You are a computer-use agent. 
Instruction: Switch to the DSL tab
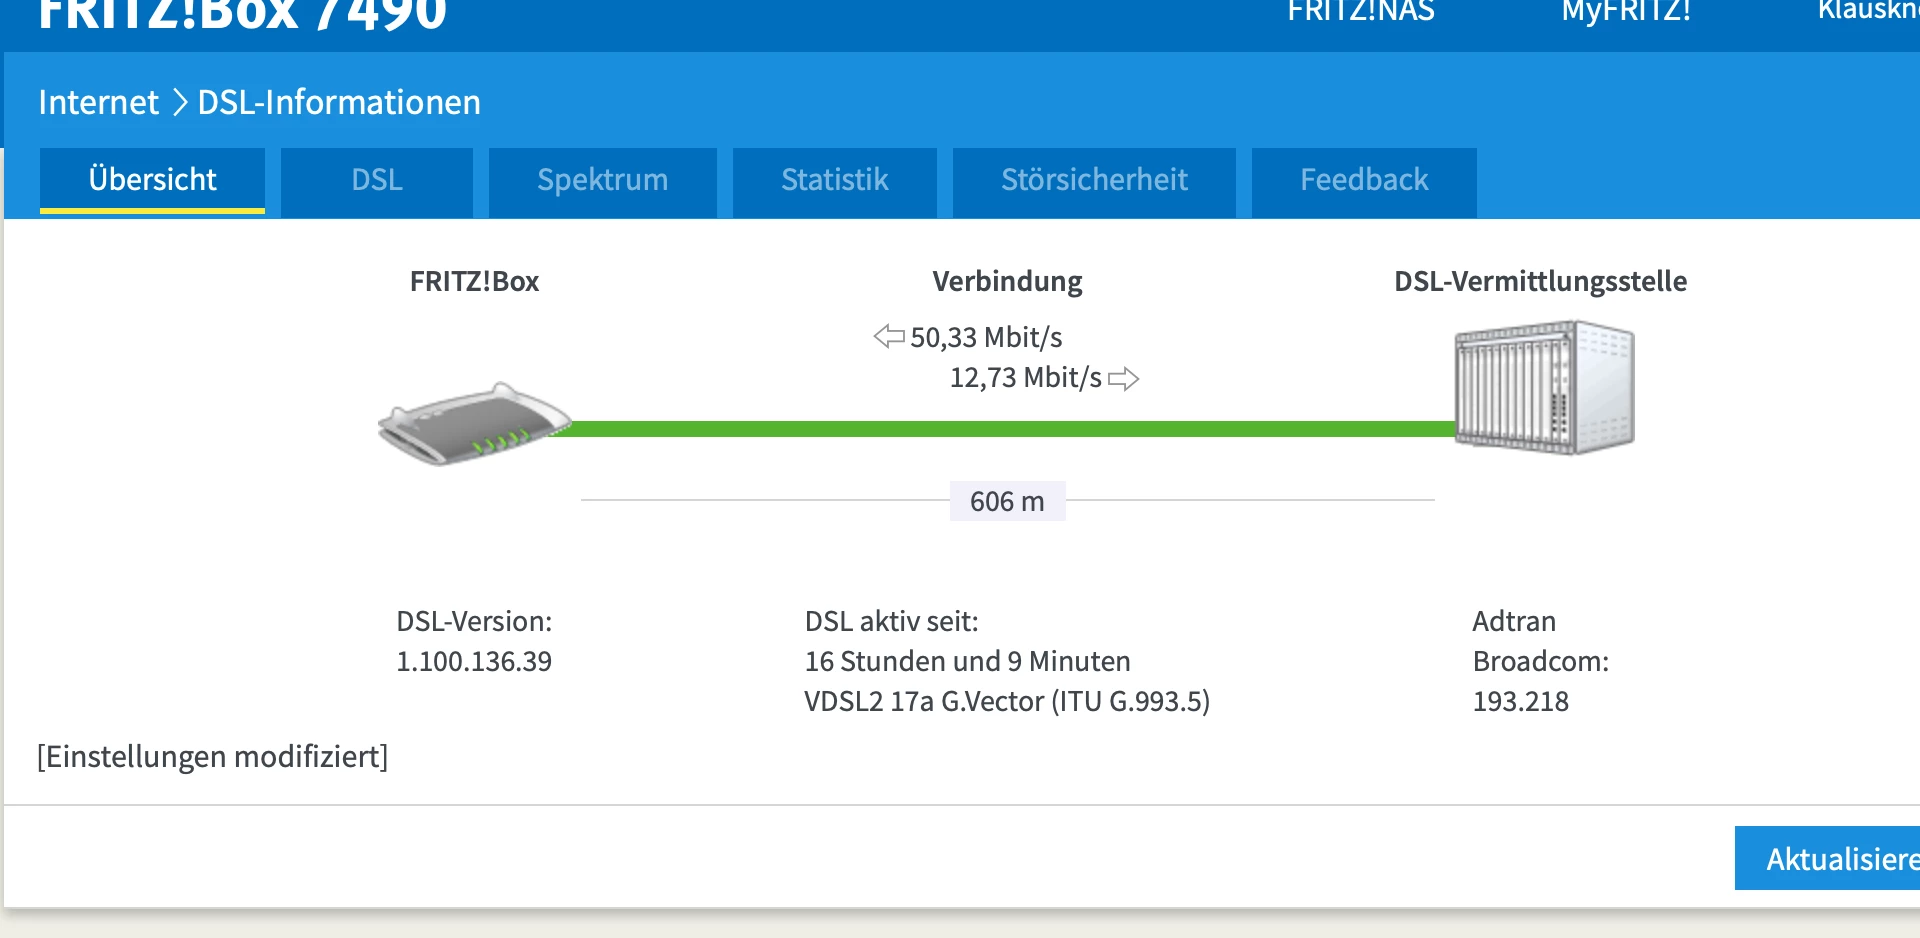pos(377,180)
